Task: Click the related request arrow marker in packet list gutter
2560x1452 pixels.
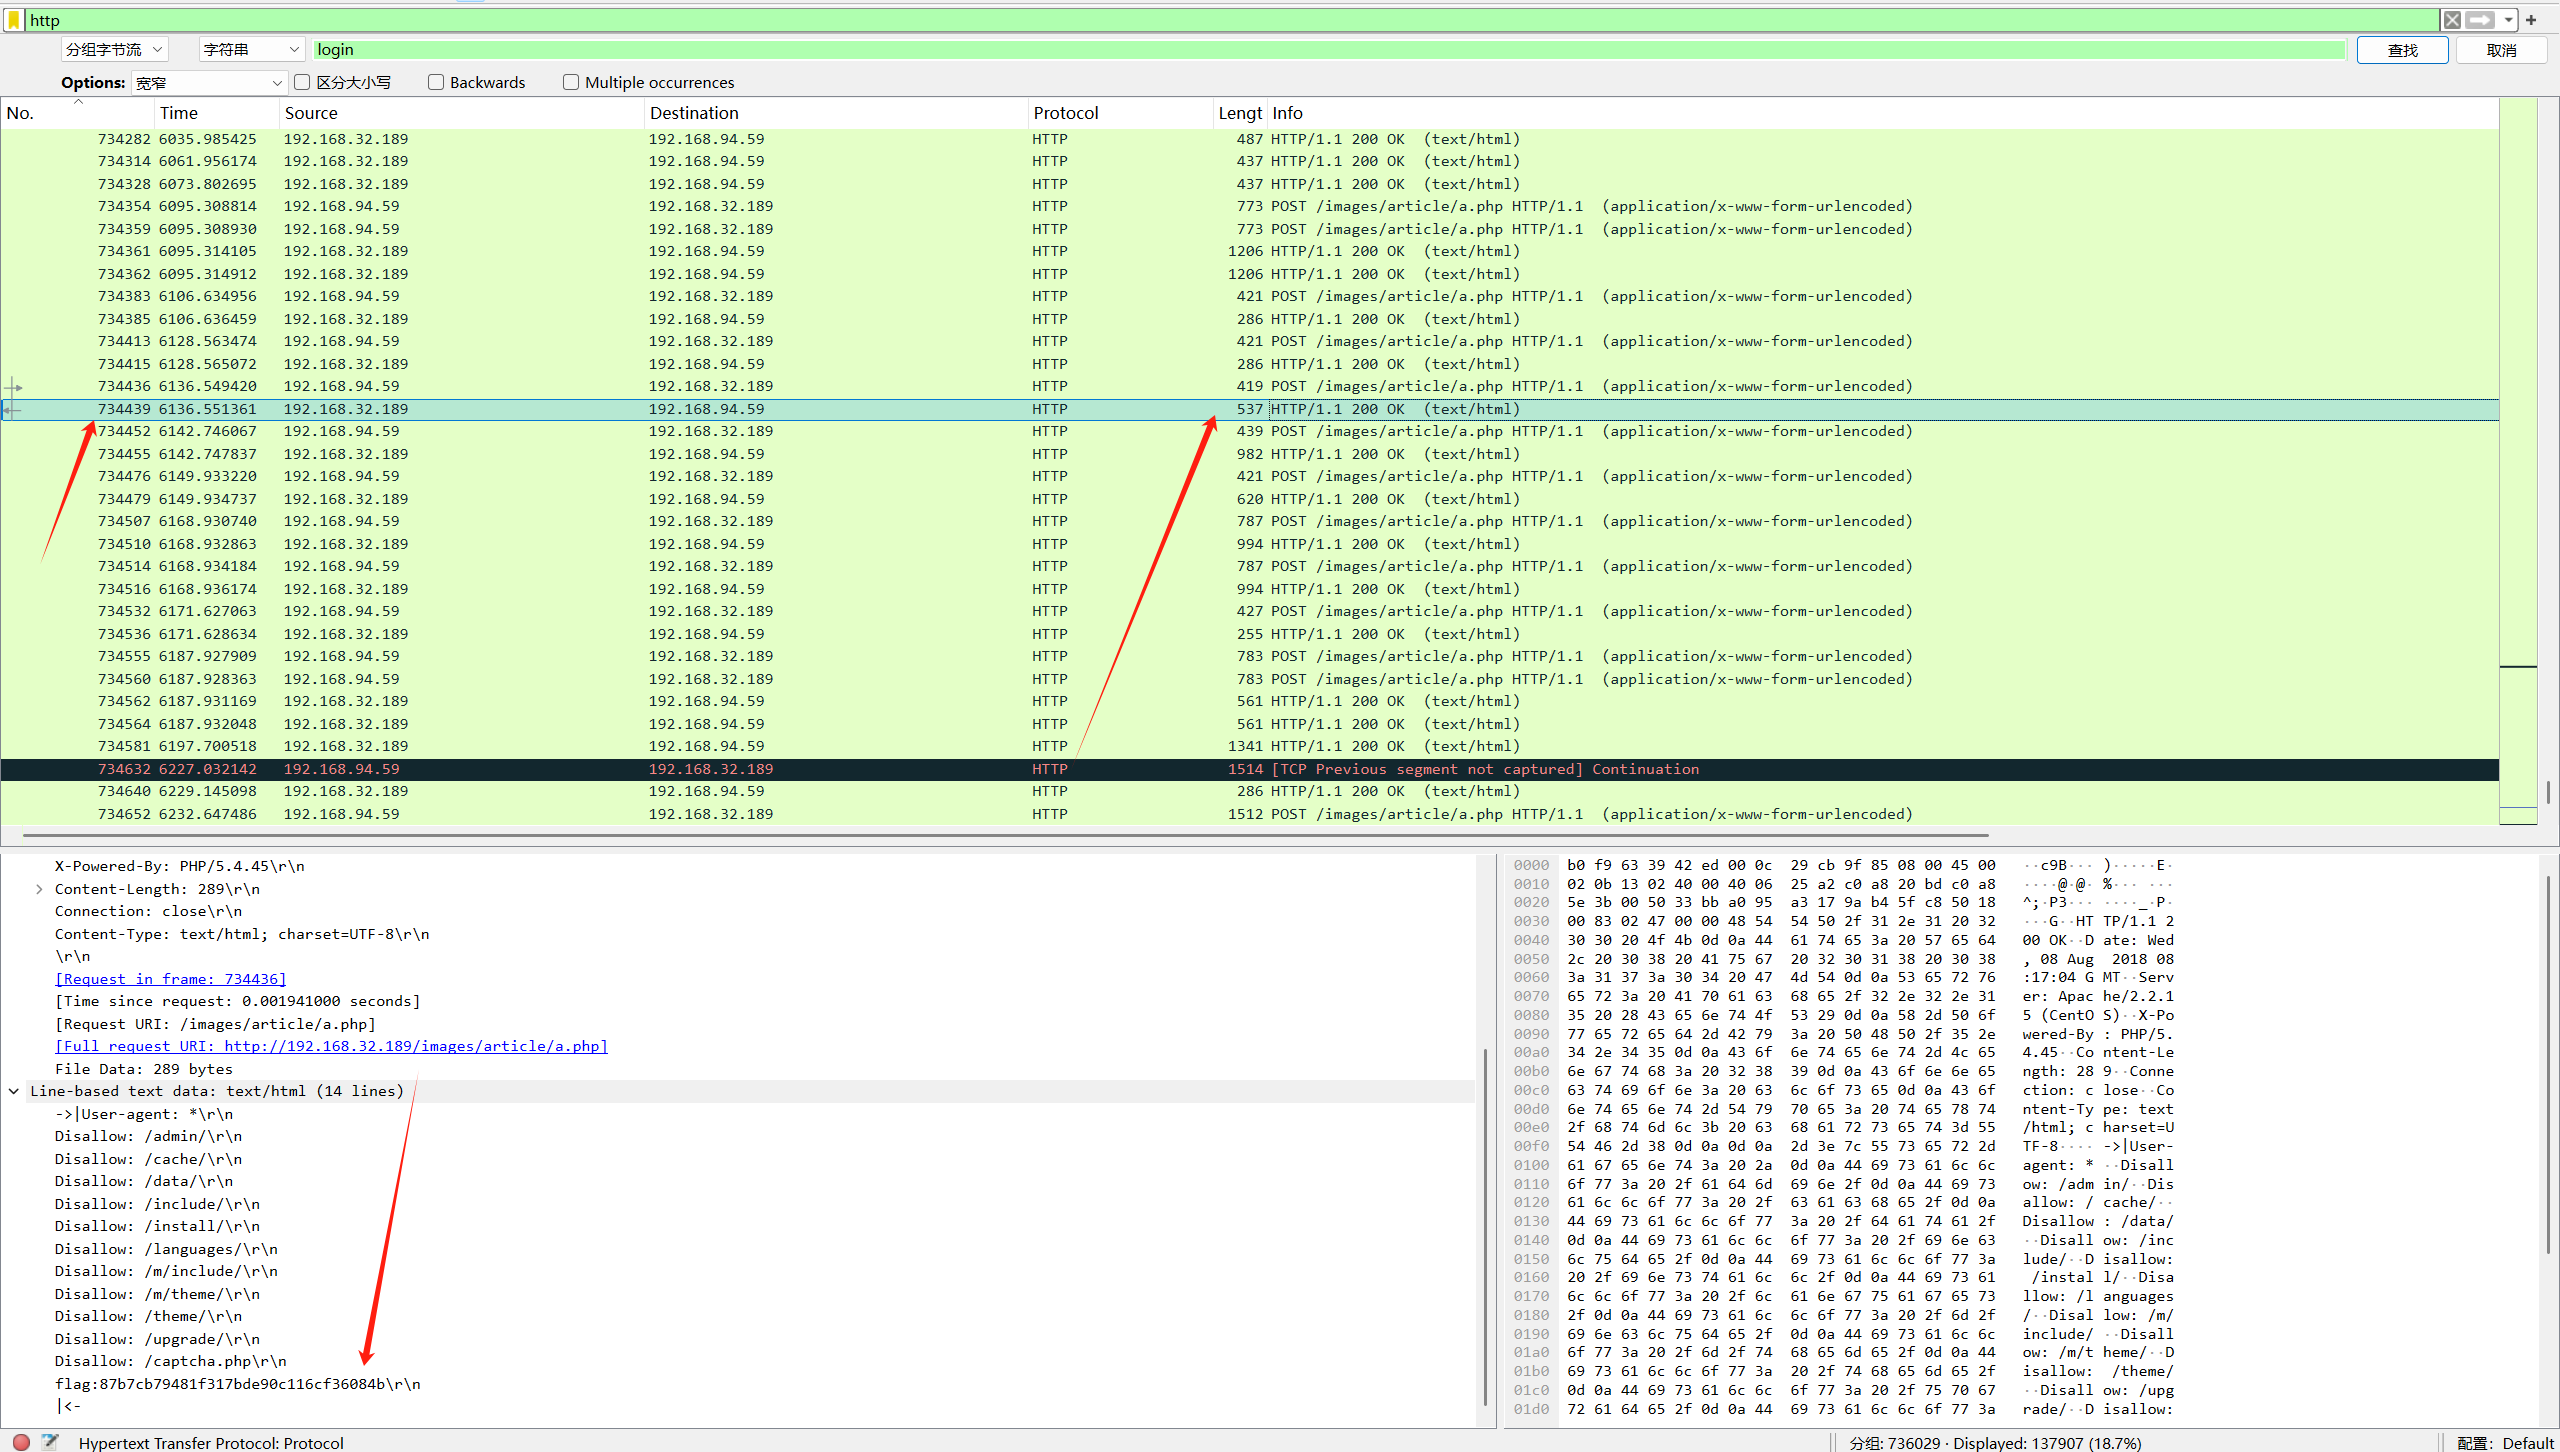Action: pyautogui.click(x=13, y=387)
